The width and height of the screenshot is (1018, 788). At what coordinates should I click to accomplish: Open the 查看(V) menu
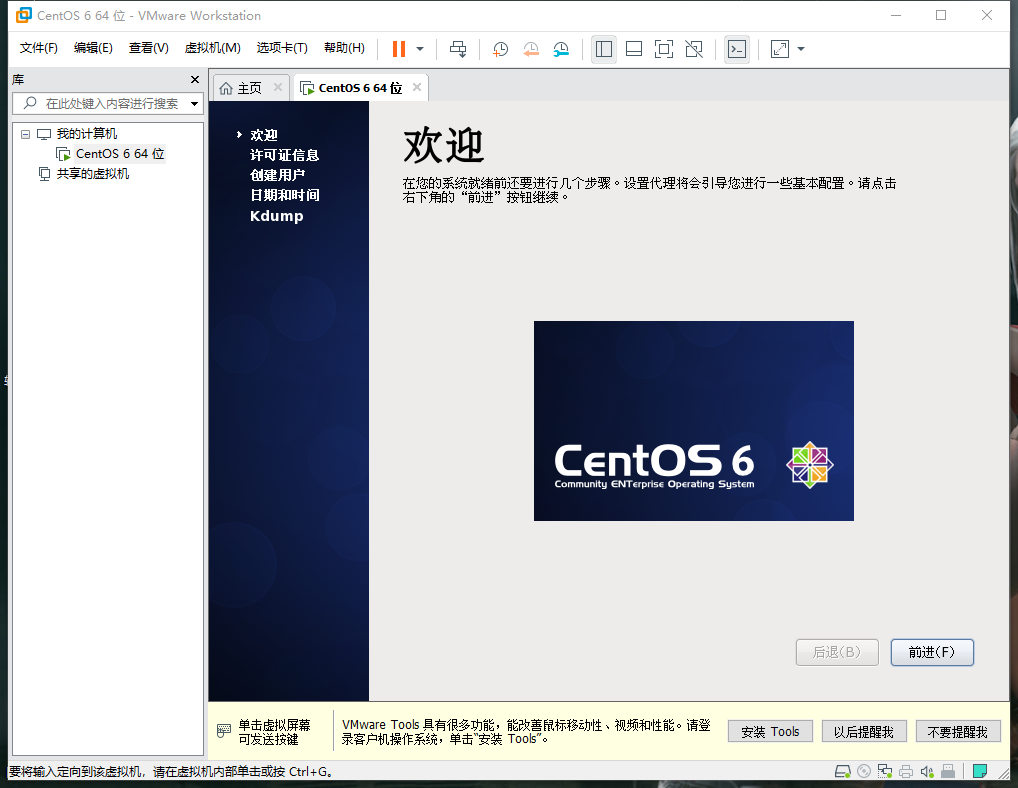coord(149,48)
